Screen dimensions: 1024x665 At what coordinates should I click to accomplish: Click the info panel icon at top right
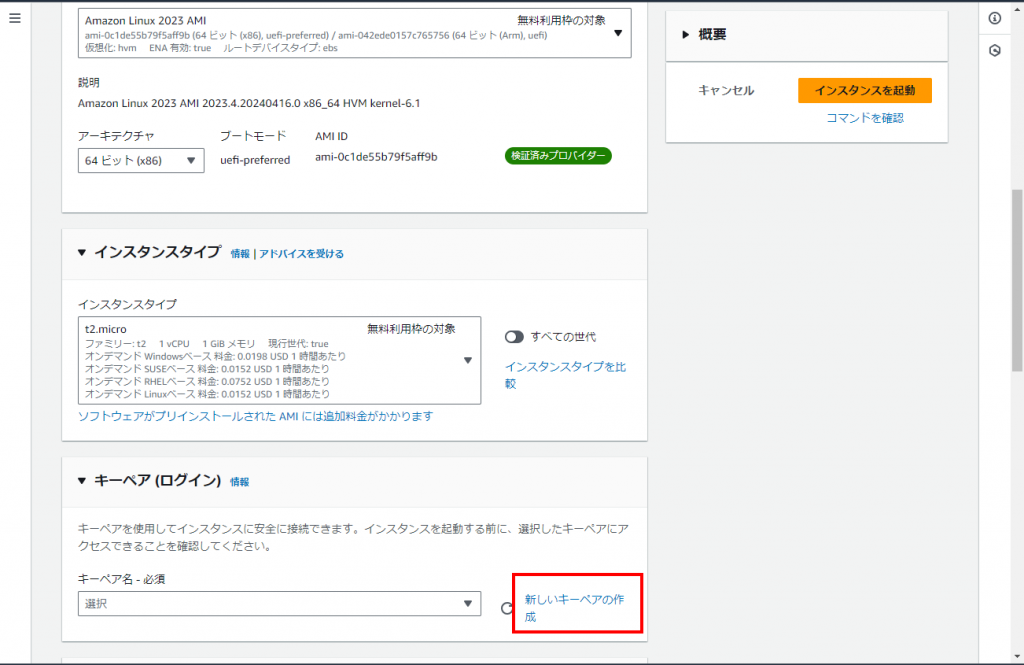994,18
